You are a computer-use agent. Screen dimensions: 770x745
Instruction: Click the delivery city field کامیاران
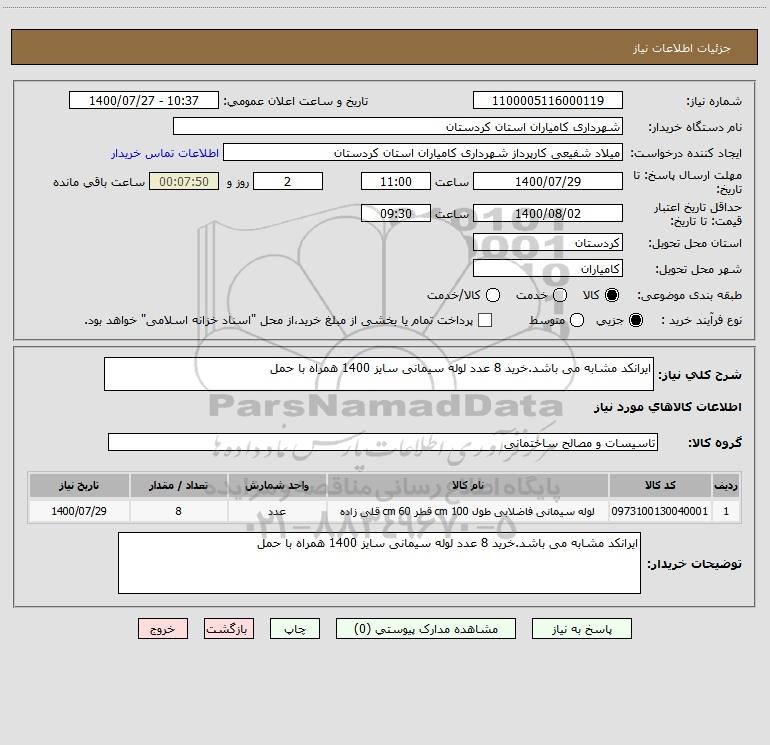tap(548, 269)
